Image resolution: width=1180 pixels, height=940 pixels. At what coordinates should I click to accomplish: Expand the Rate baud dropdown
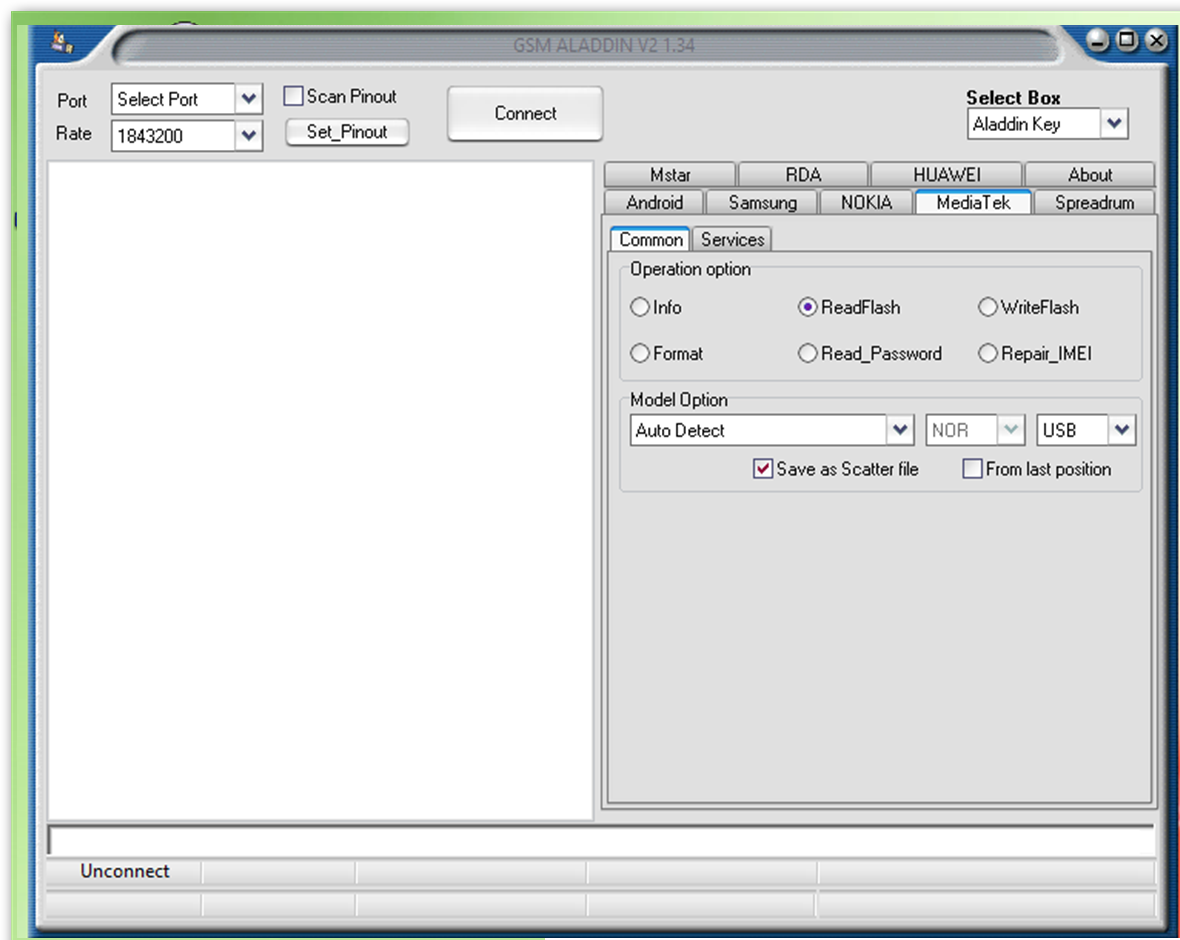(x=249, y=136)
